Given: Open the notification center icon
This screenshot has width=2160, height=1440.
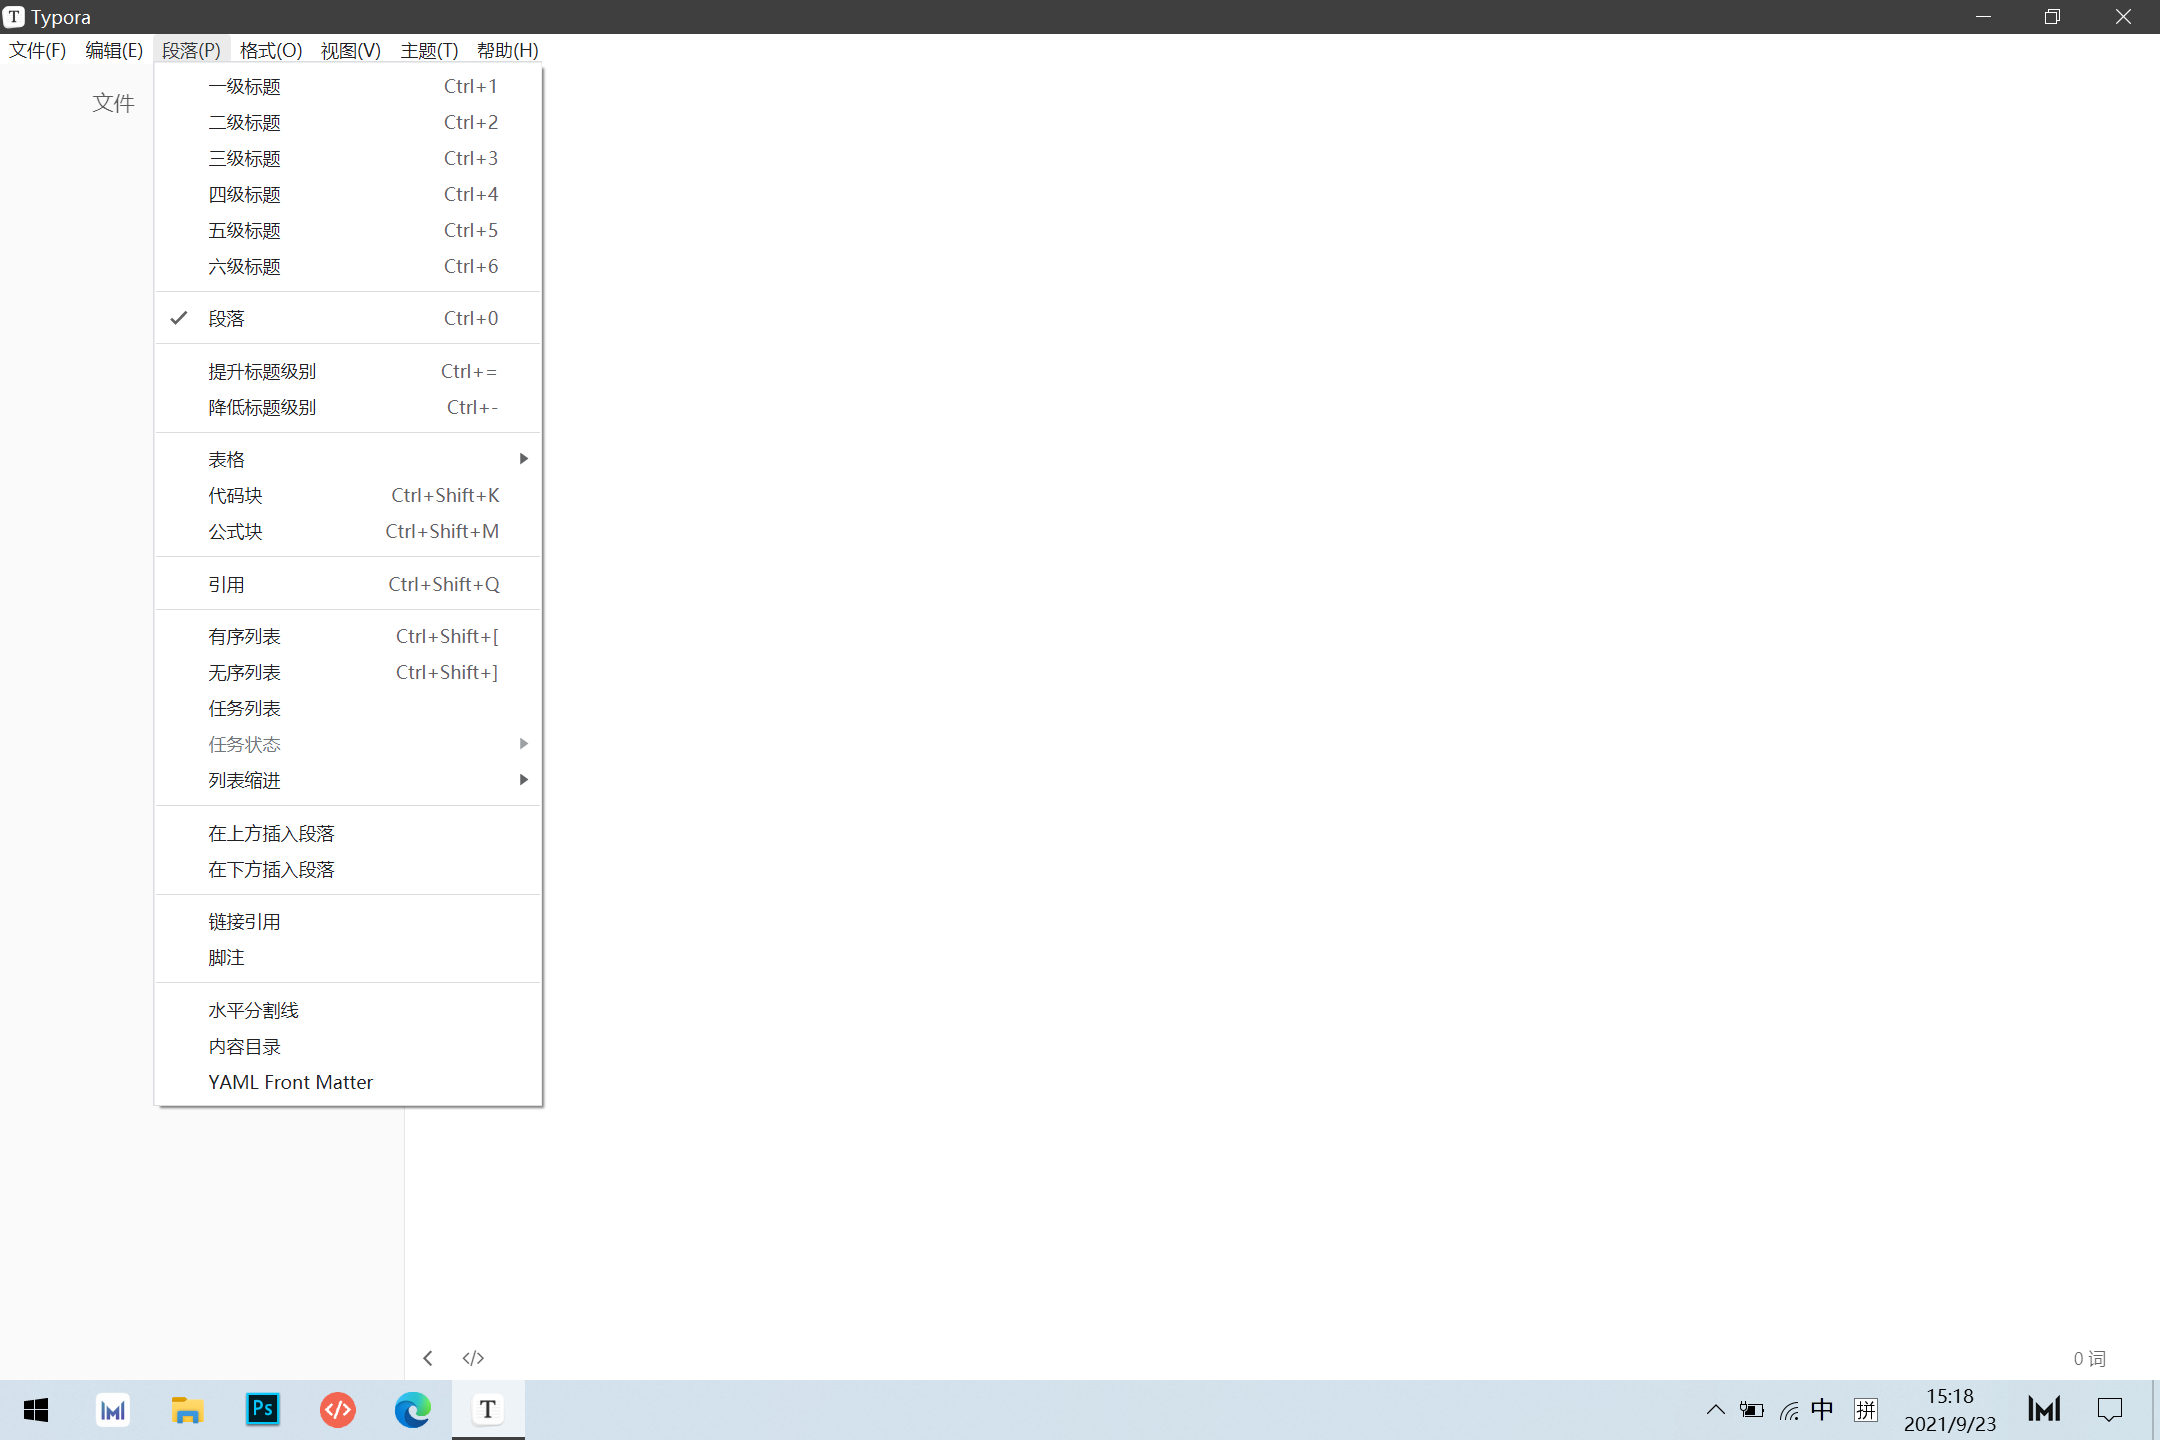Looking at the screenshot, I should point(2110,1410).
